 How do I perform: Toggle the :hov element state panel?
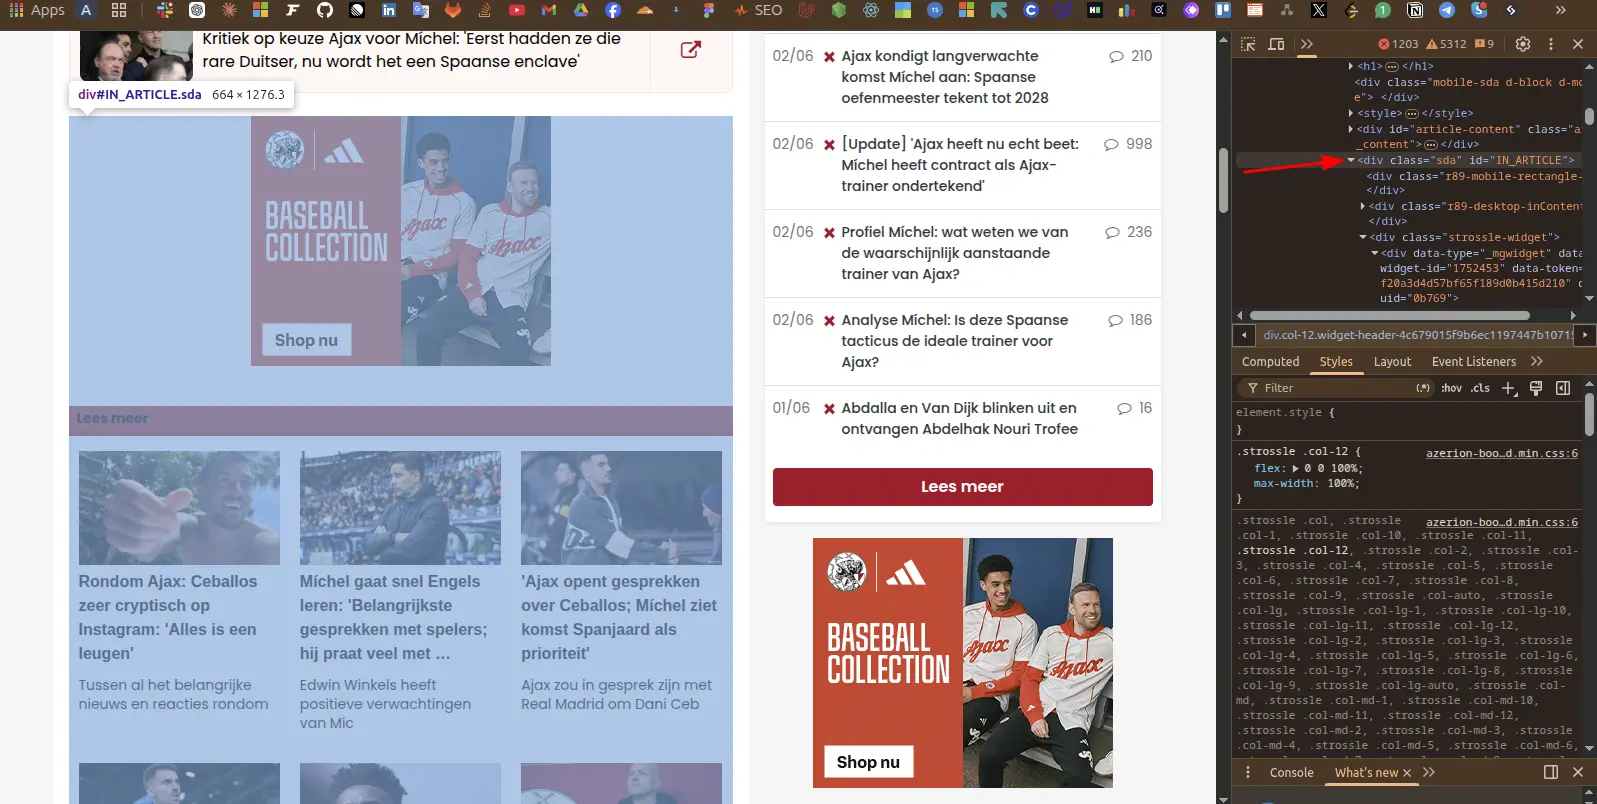tap(1451, 388)
